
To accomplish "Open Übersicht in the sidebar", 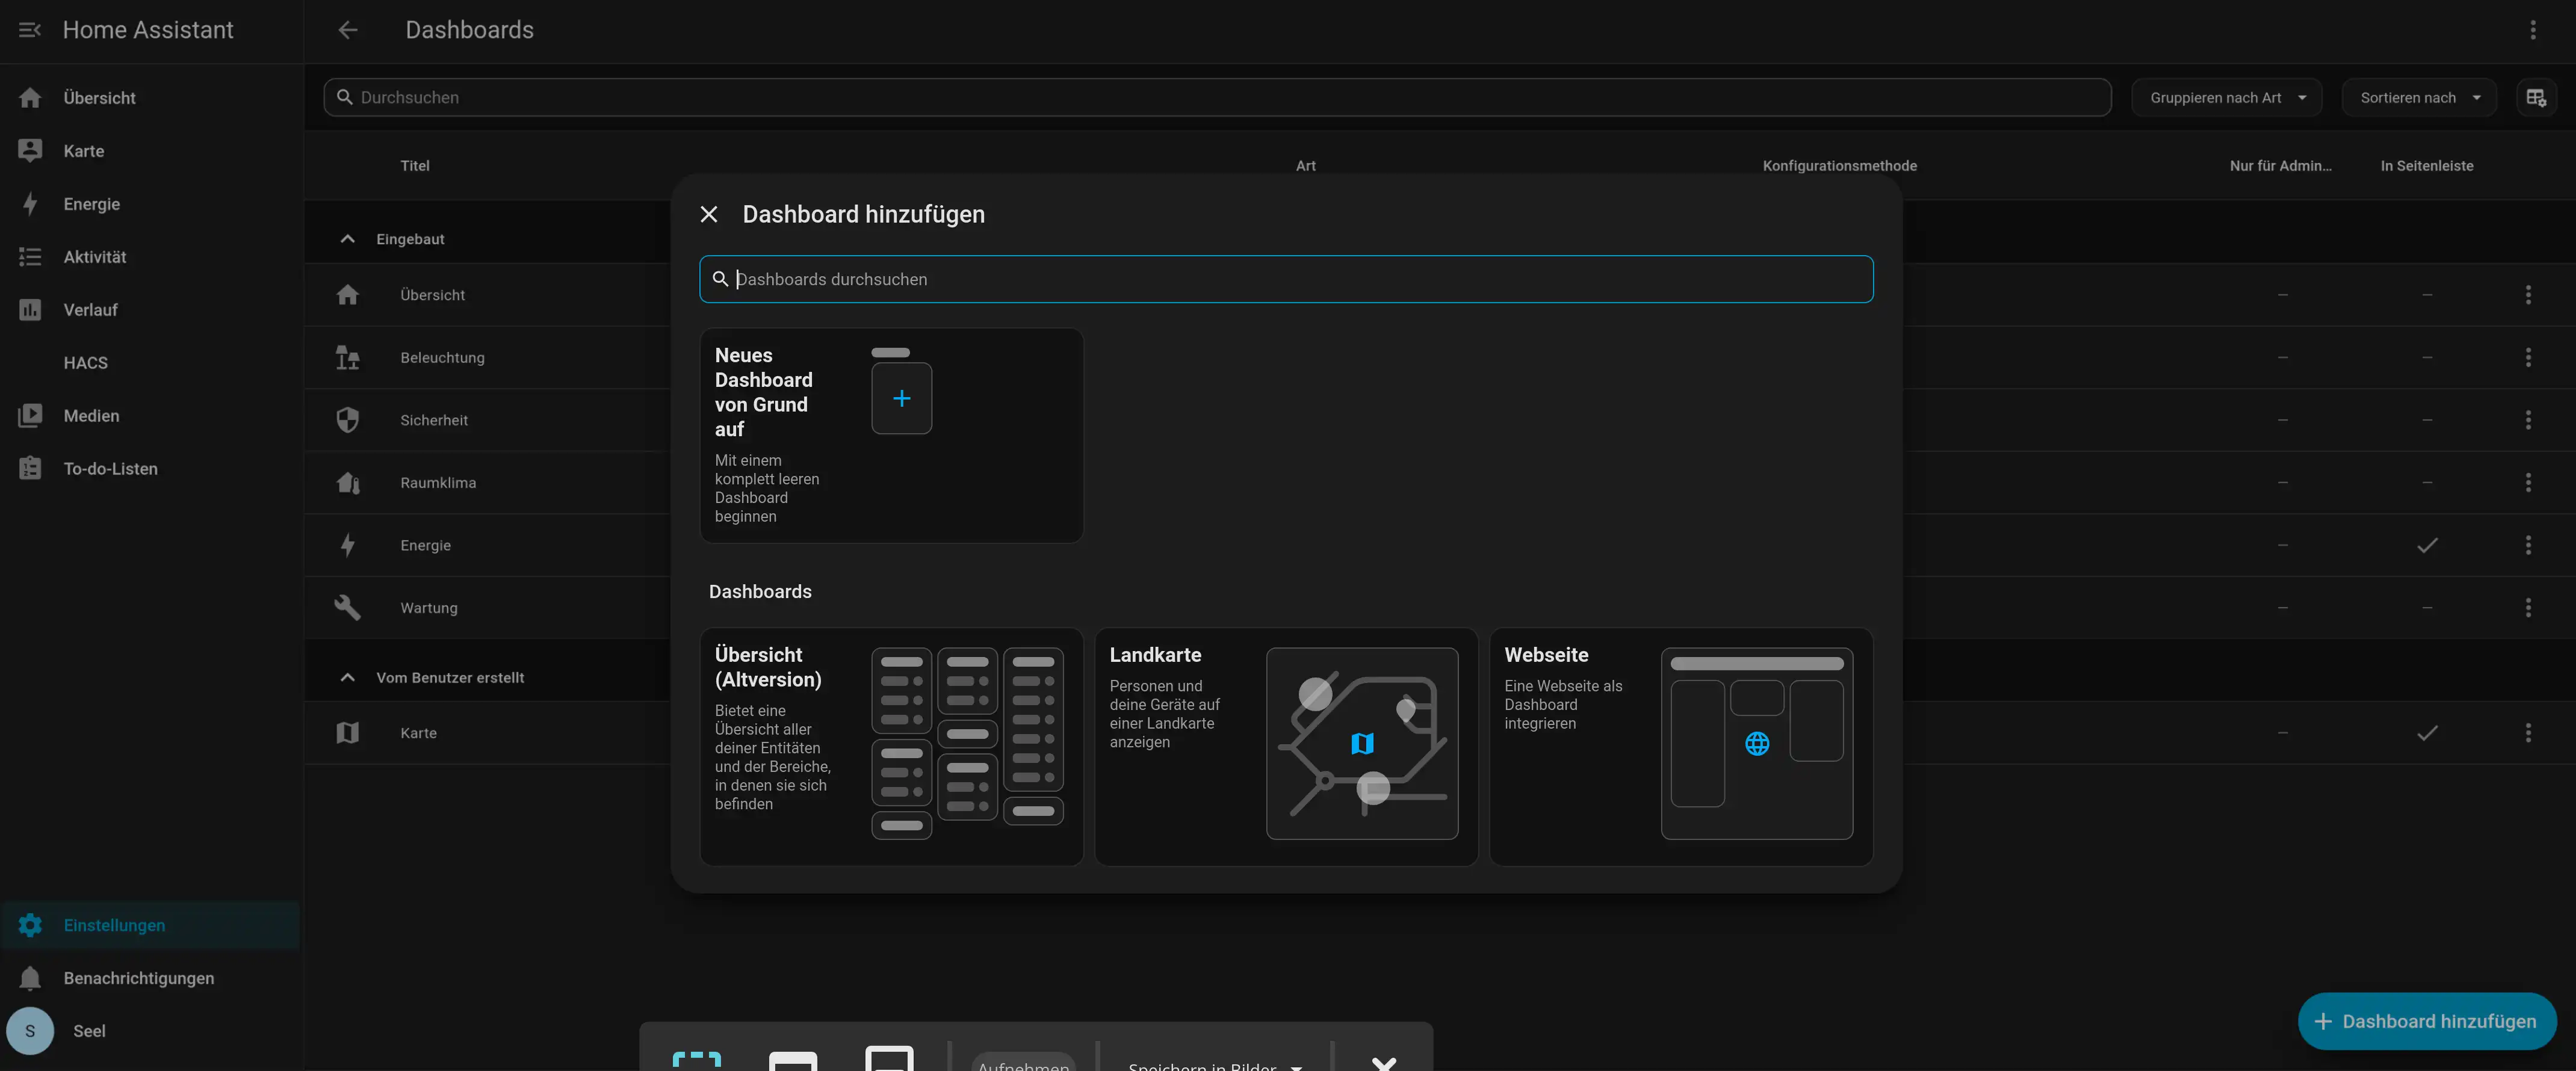I will 150,98.
